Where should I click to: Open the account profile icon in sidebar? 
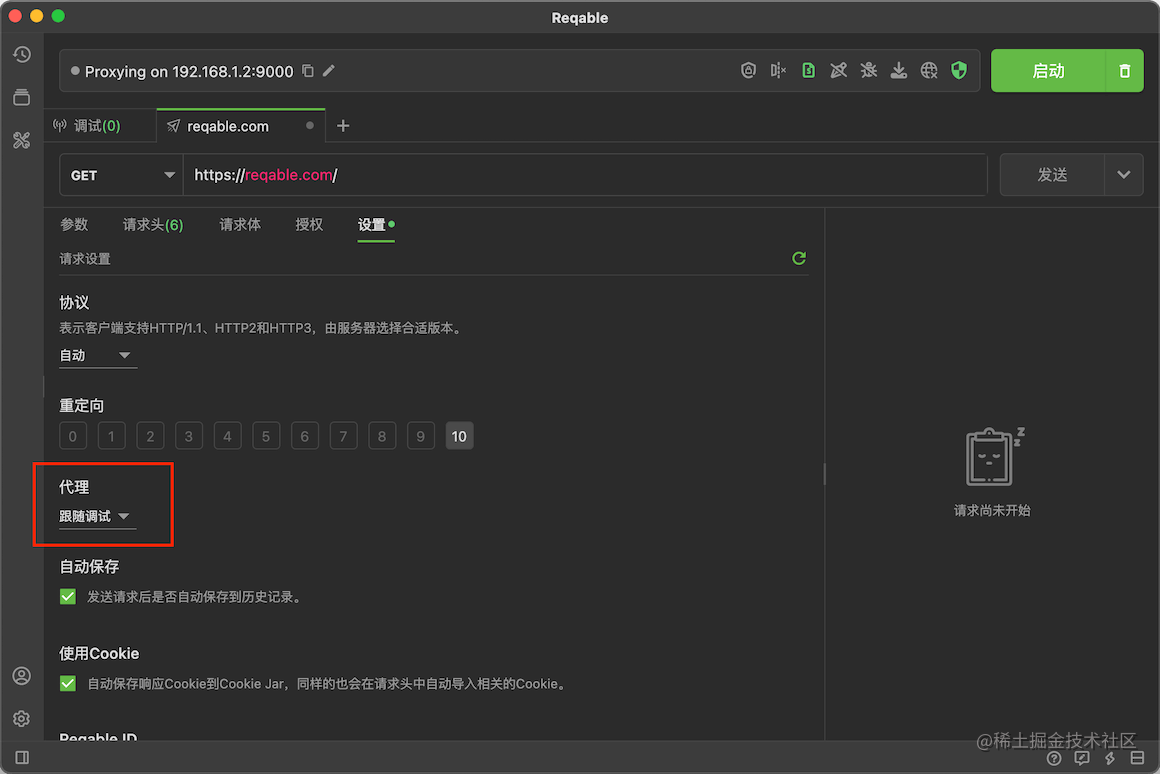click(x=21, y=676)
